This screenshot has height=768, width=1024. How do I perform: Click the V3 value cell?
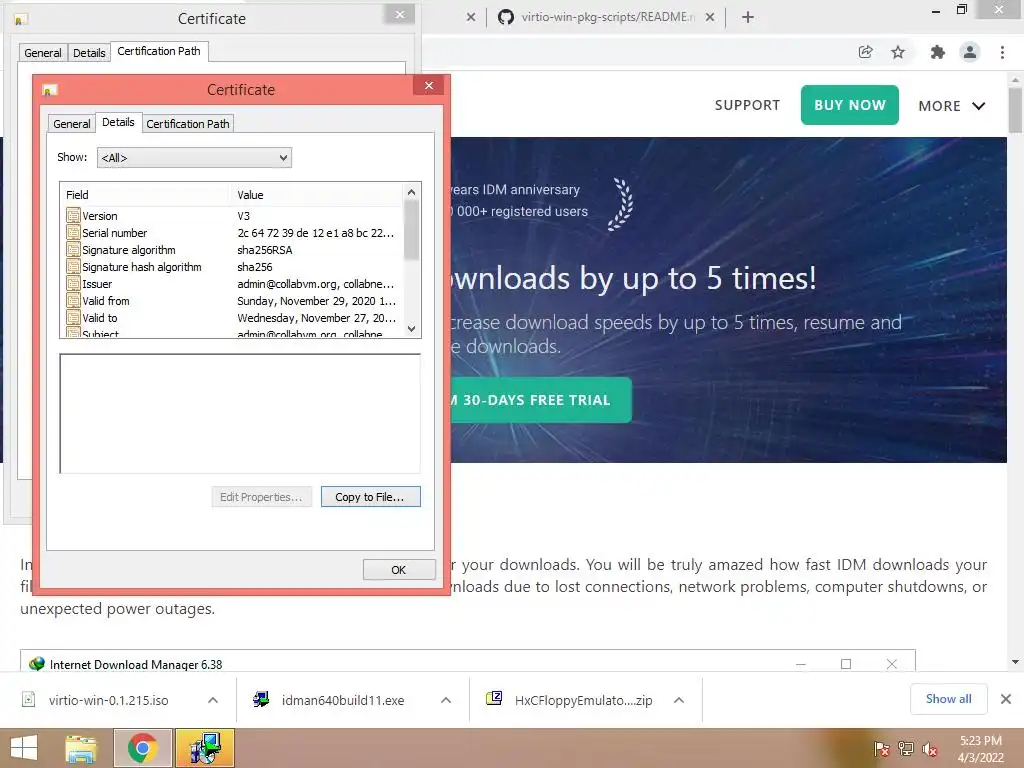tap(244, 216)
